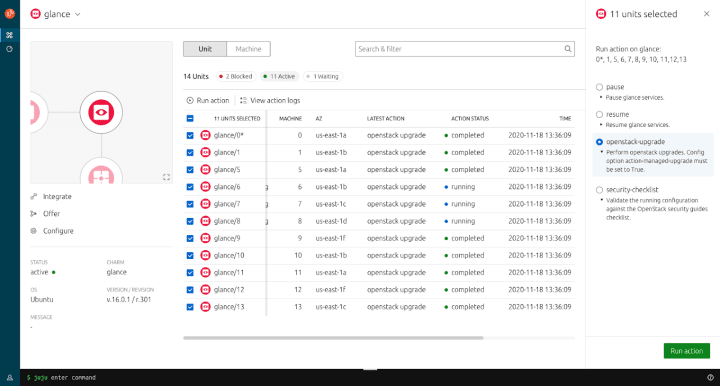
Task: Filter by 2 Blocked status chip
Action: click(236, 76)
